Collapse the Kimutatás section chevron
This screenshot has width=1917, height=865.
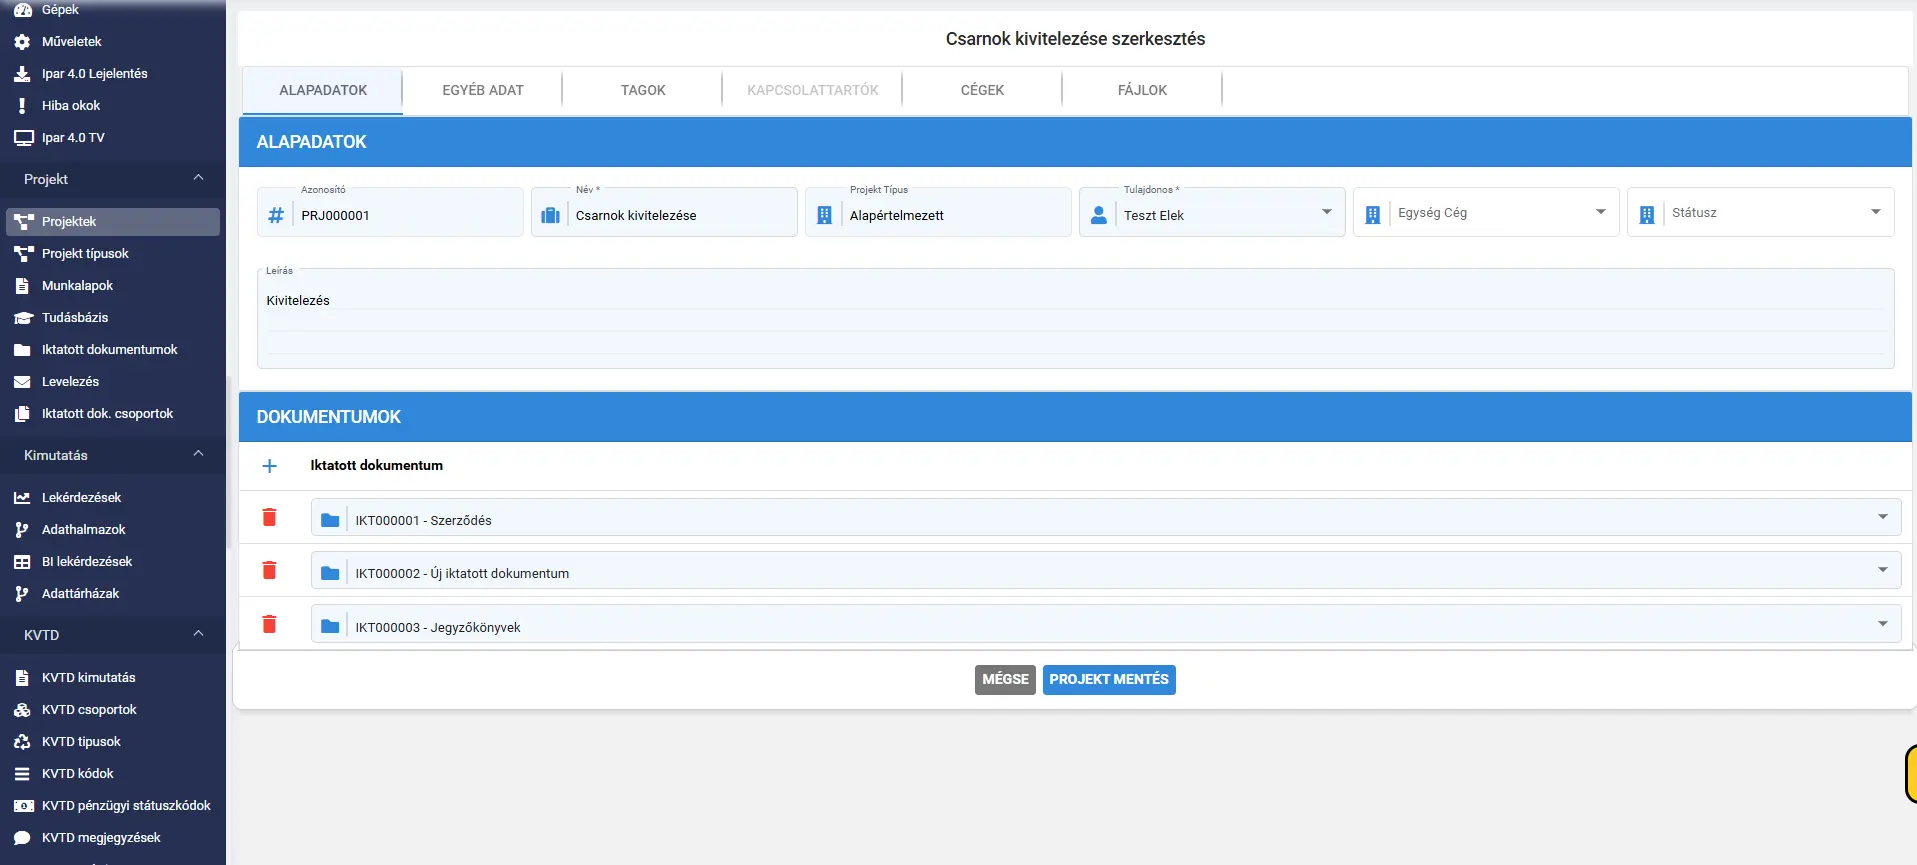tap(198, 454)
